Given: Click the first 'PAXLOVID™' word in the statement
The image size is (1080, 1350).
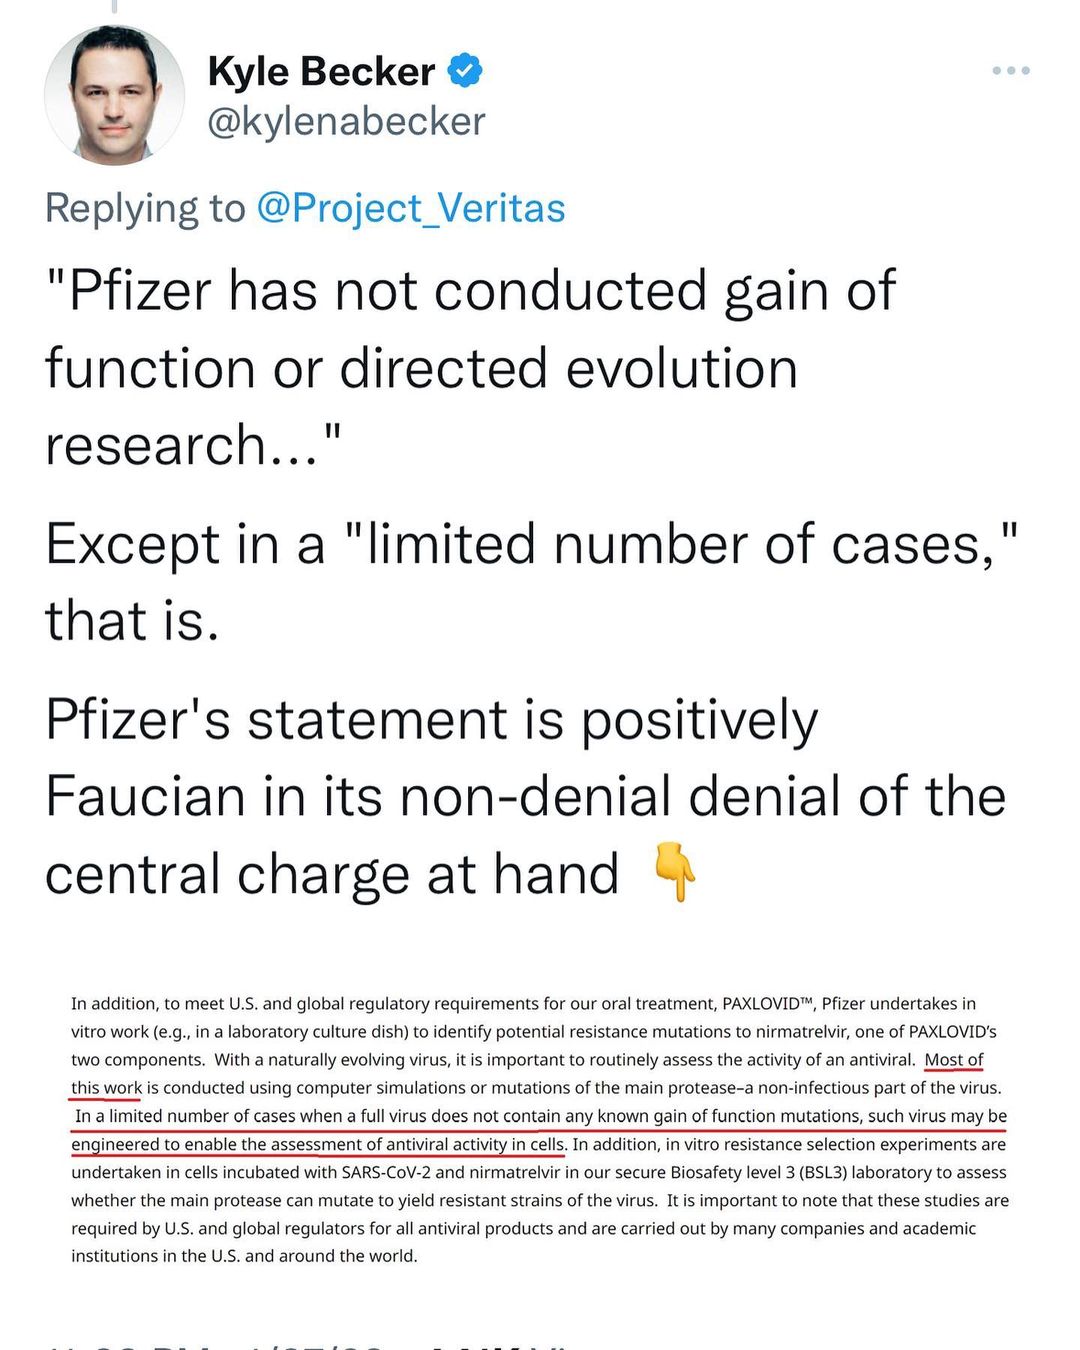Looking at the screenshot, I should pos(768,1003).
